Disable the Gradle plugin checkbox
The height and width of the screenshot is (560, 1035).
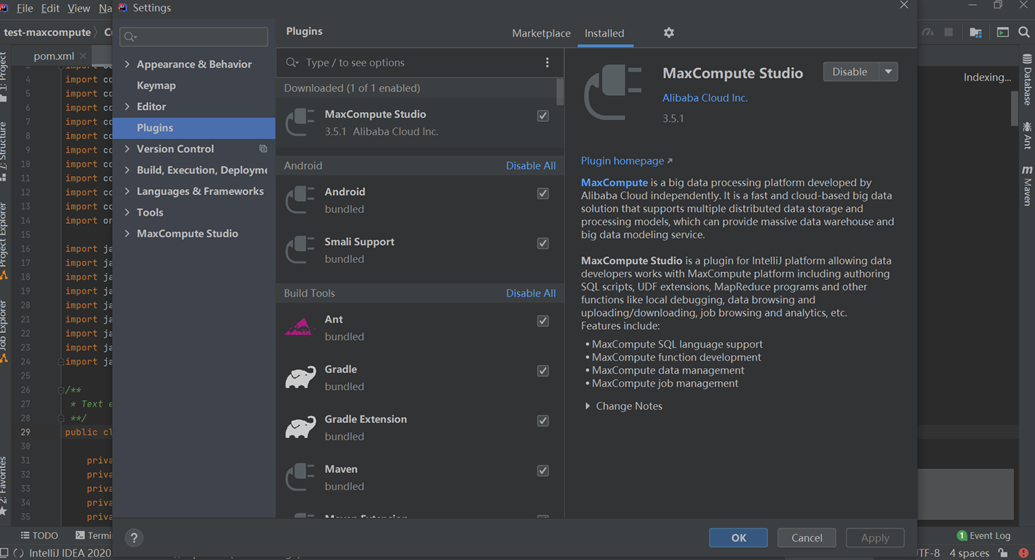coord(543,370)
